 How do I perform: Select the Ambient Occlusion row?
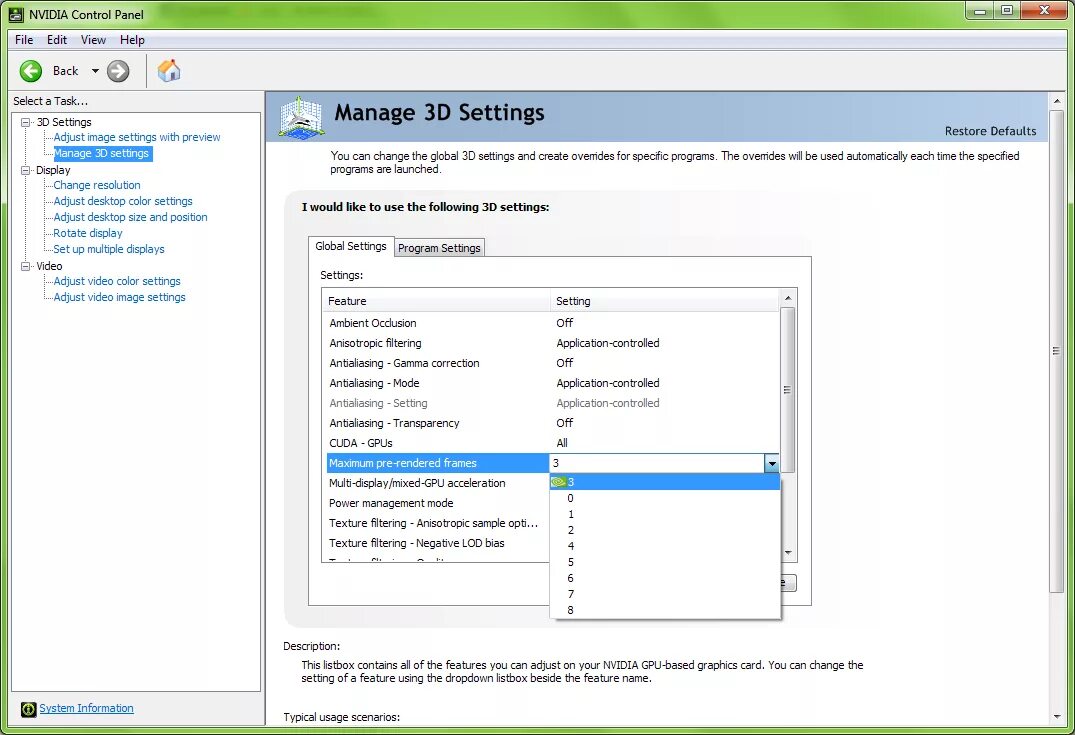[552, 323]
